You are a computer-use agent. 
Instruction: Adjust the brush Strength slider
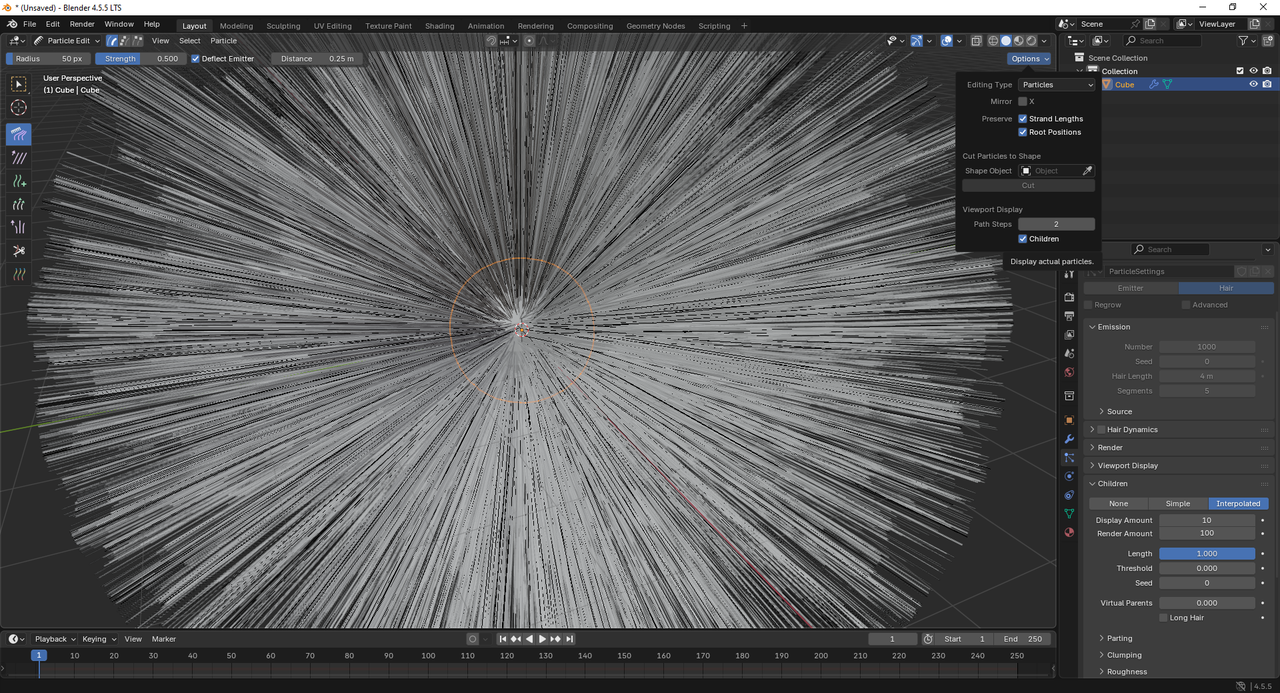[141, 59]
